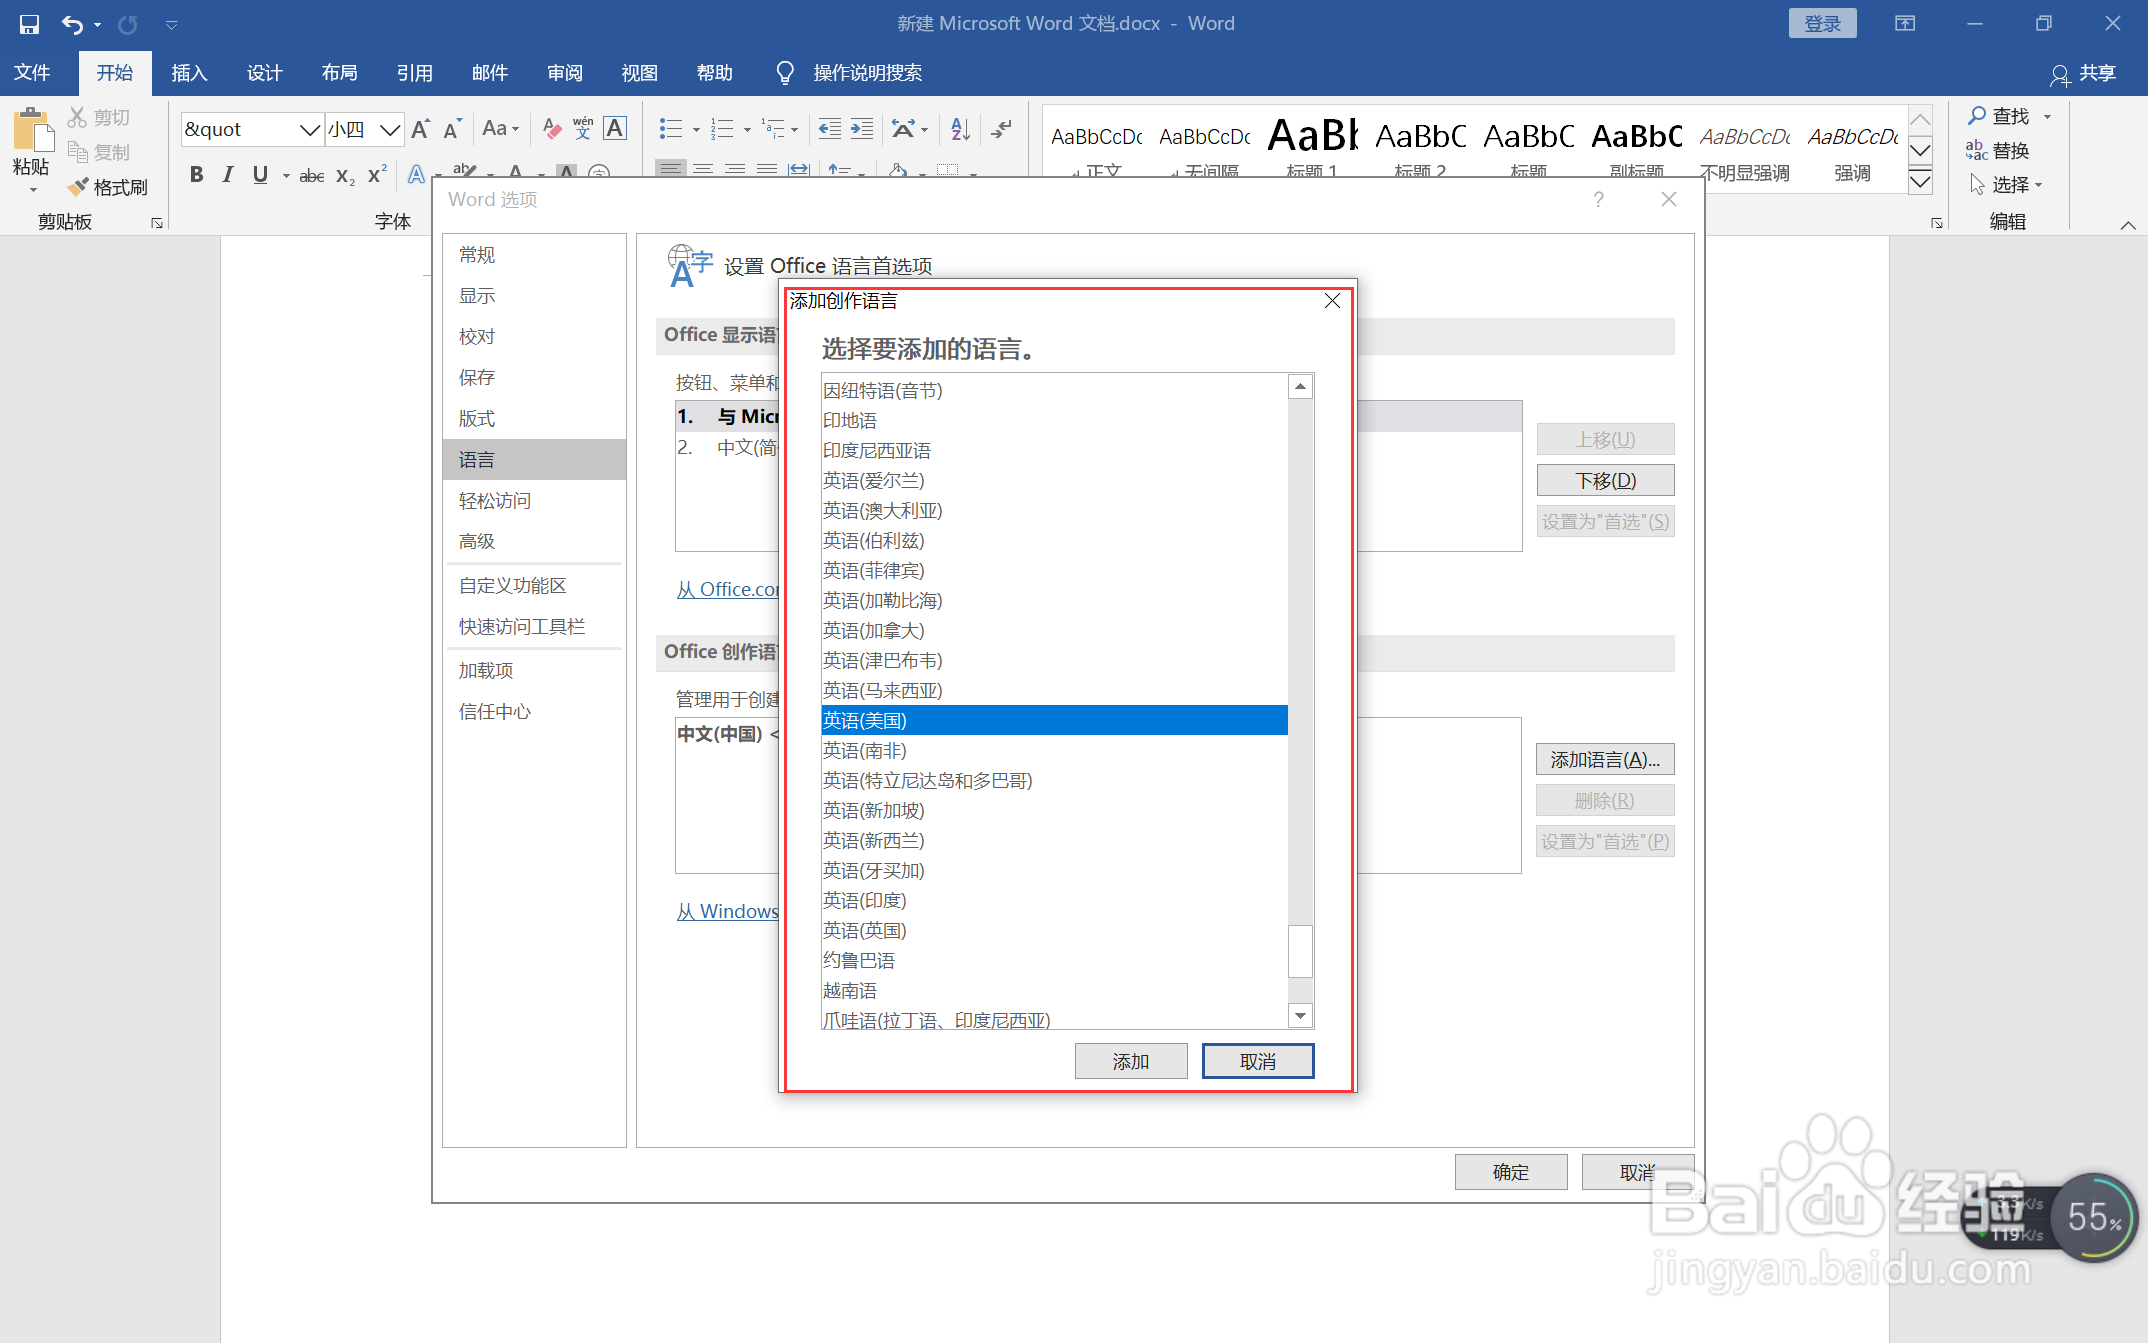Apply strikethrough formatting
Viewport: 2148px width, 1343px height.
click(312, 175)
